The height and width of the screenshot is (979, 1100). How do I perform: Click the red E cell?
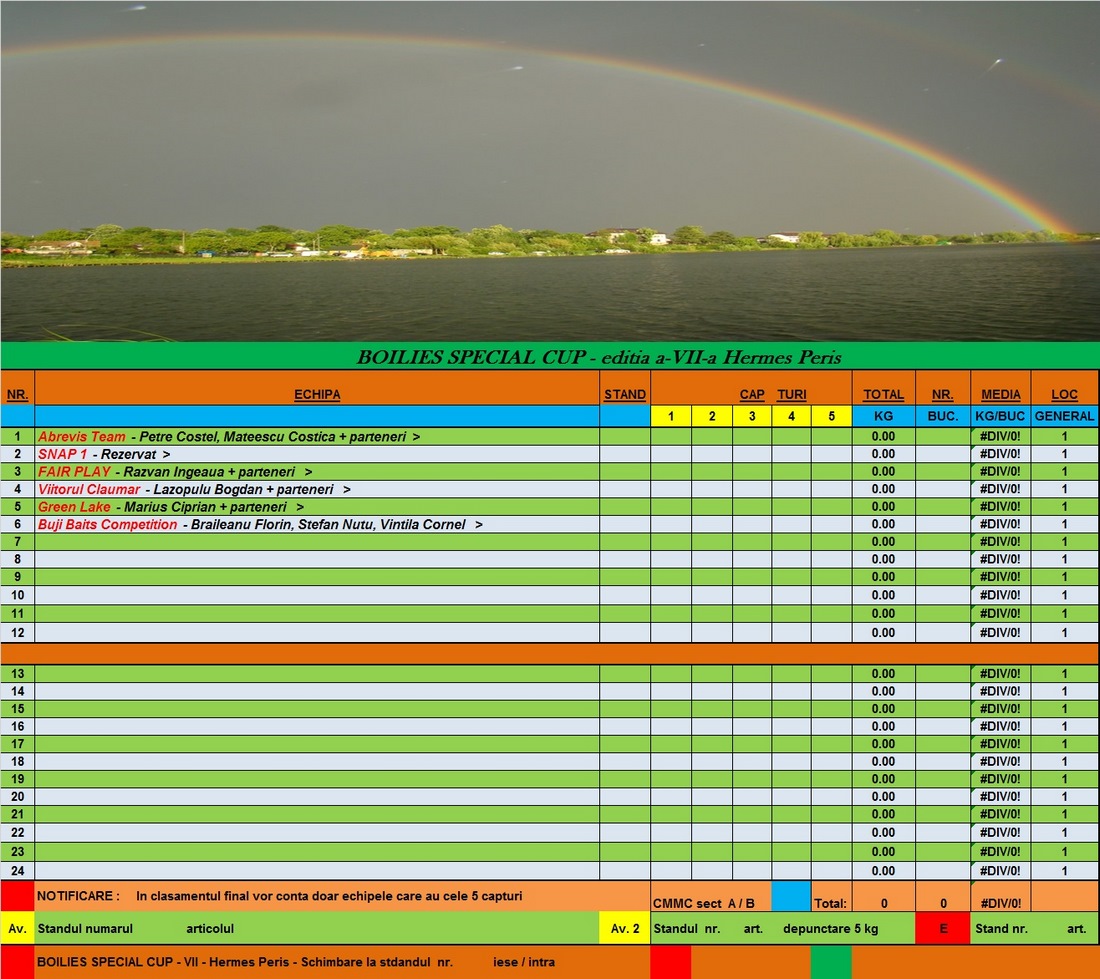(x=943, y=929)
